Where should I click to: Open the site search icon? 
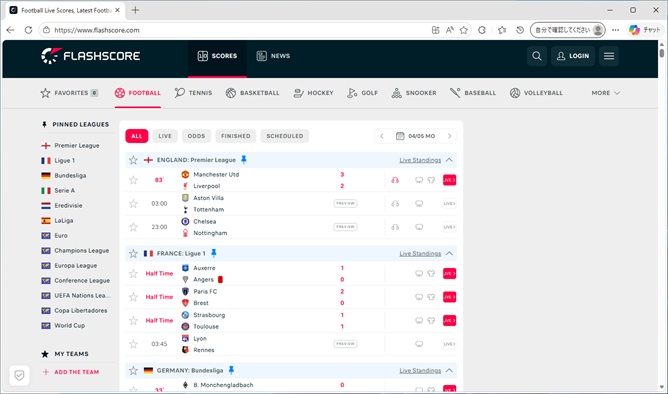tap(537, 56)
